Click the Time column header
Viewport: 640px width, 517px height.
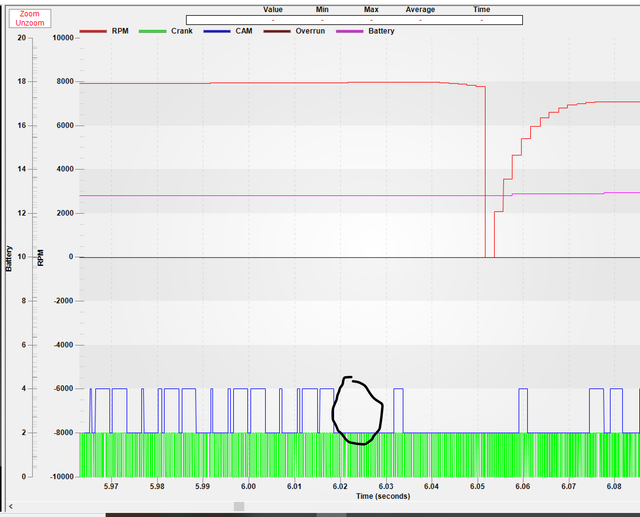point(482,9)
